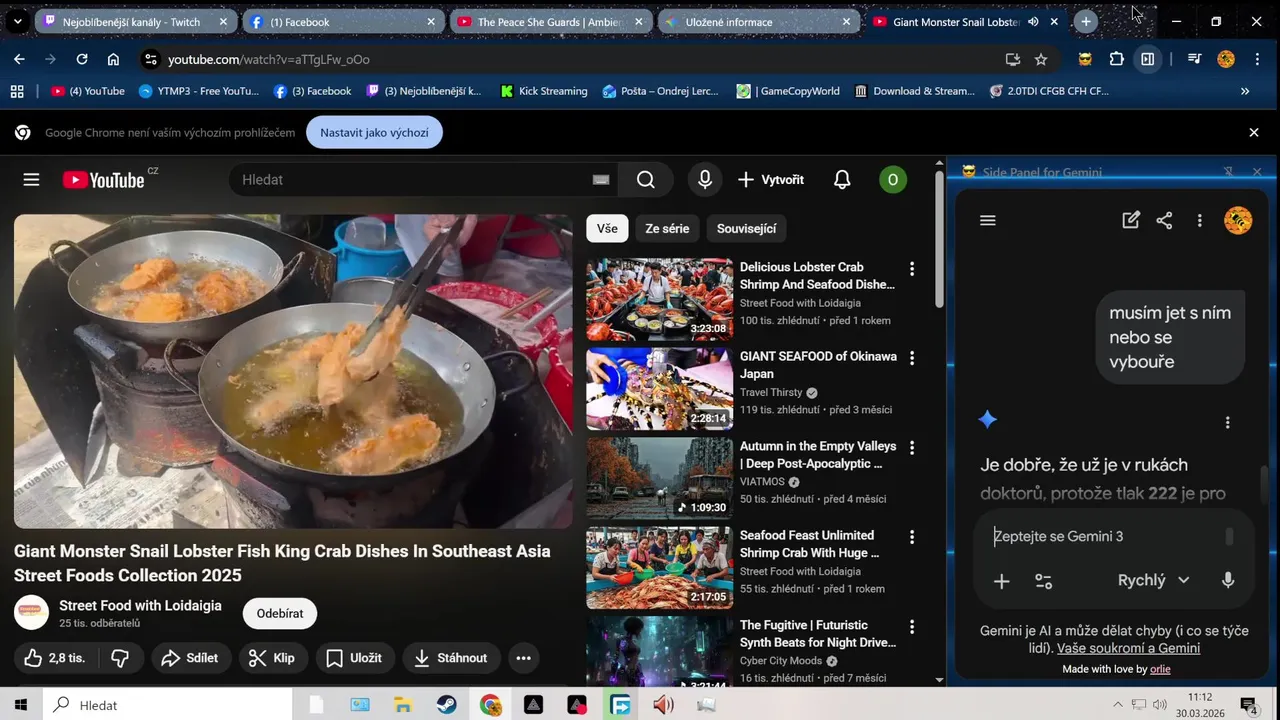
Task: Go to the YouTube home logo
Action: [x=103, y=180]
